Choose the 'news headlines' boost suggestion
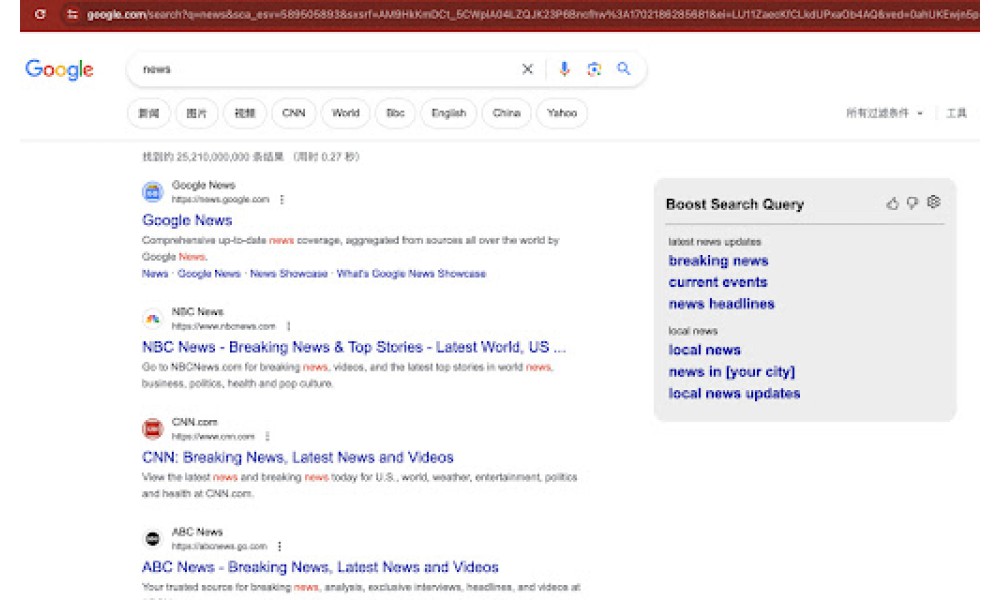The height and width of the screenshot is (600, 1000). (x=721, y=304)
